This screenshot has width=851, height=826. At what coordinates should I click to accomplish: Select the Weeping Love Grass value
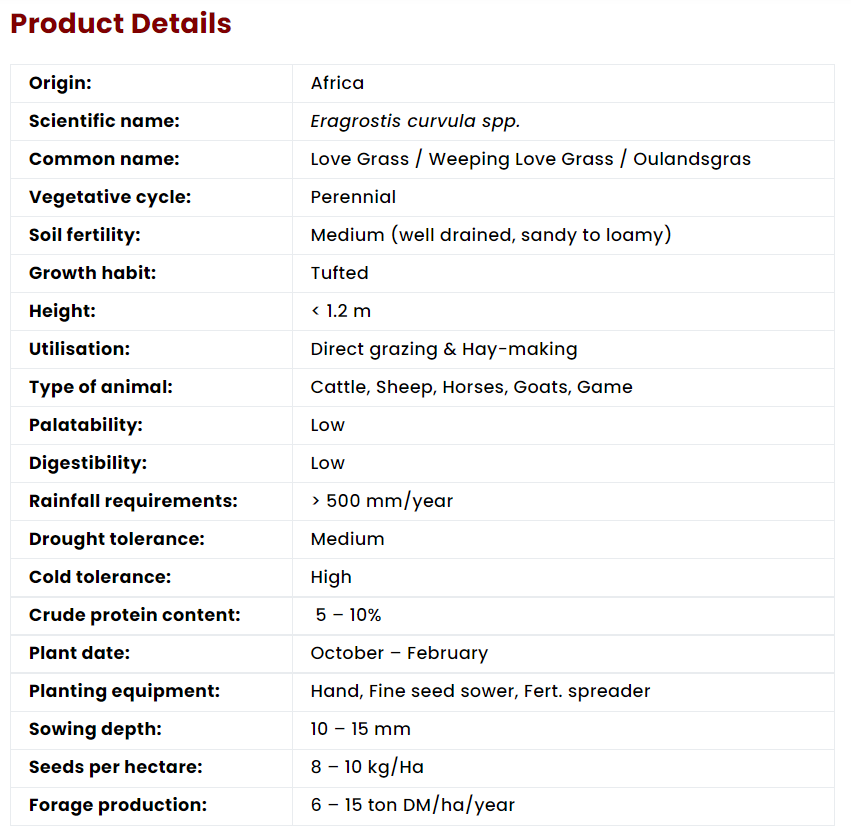point(521,159)
